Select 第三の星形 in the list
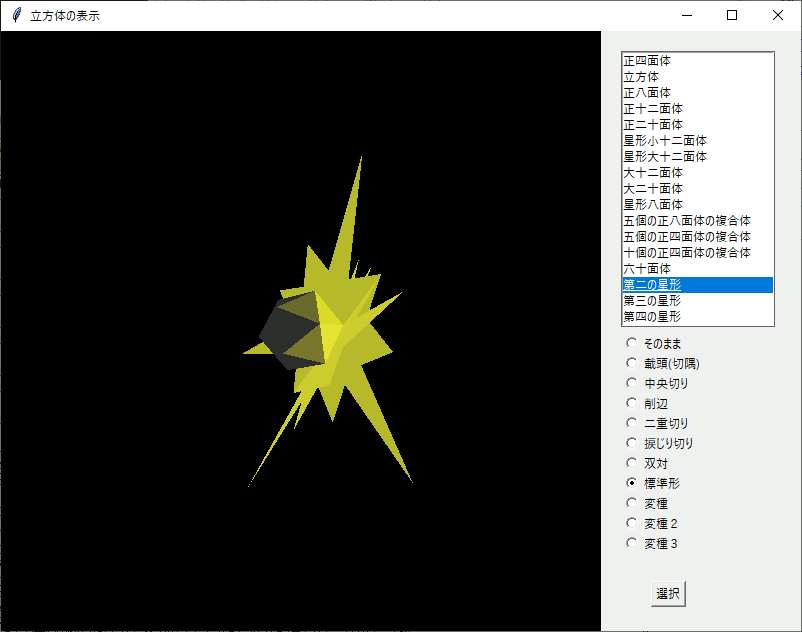 [x=698, y=301]
